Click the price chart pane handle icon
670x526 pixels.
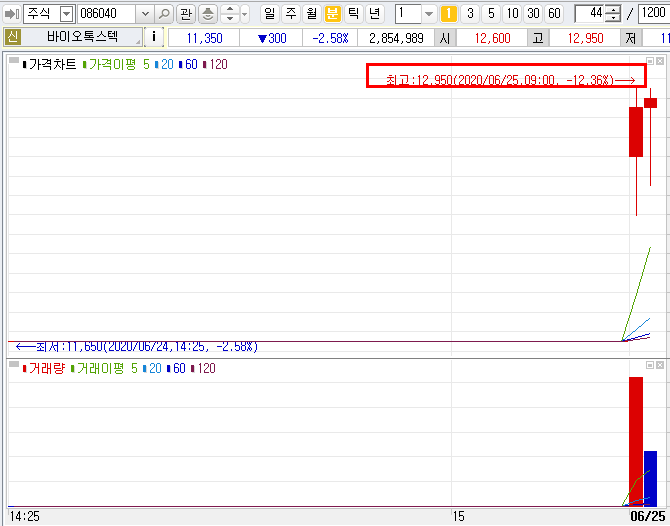14,60
